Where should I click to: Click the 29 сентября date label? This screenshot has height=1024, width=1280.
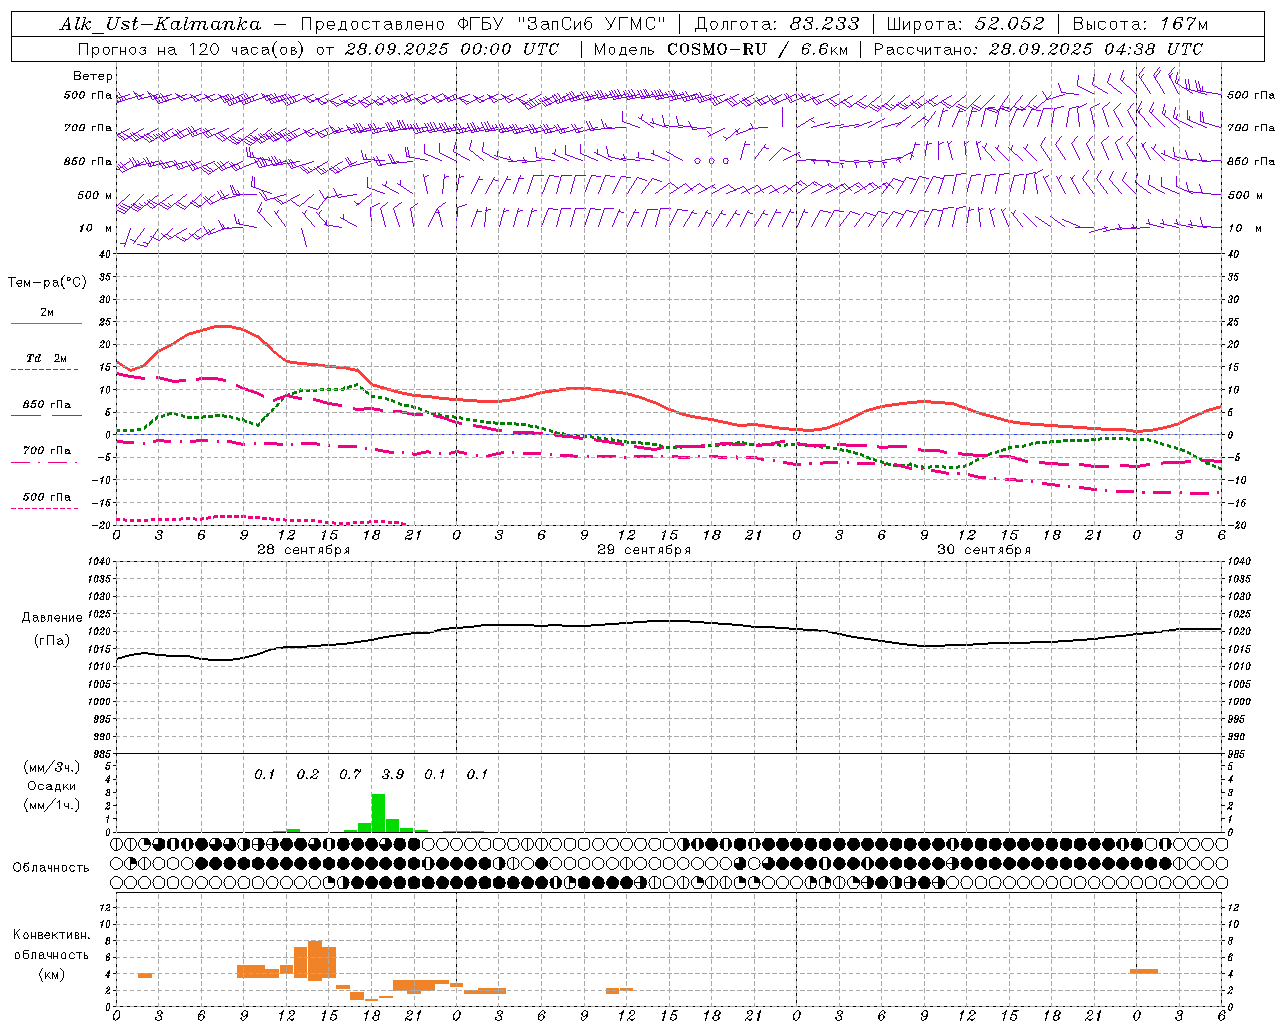pyautogui.click(x=643, y=550)
